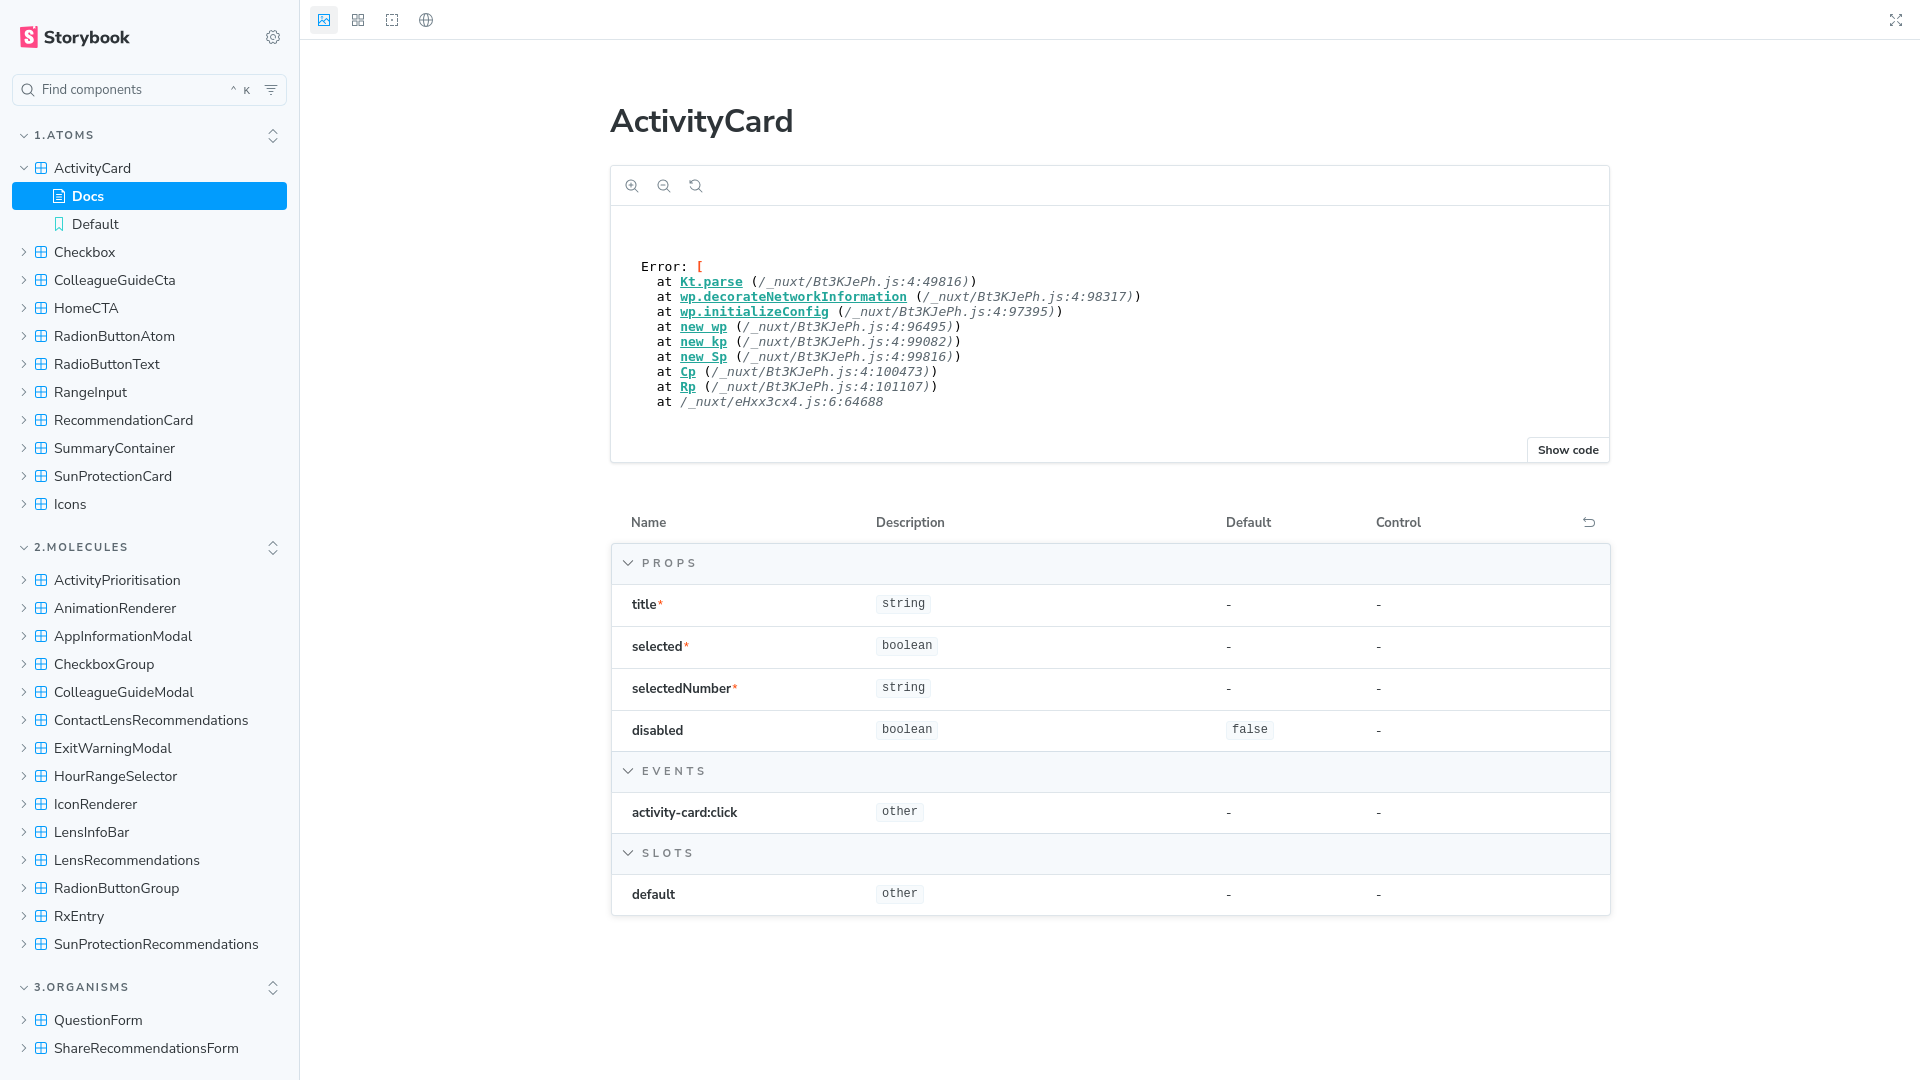Collapse the EVENTS section in table
The height and width of the screenshot is (1080, 1920).
tap(628, 771)
